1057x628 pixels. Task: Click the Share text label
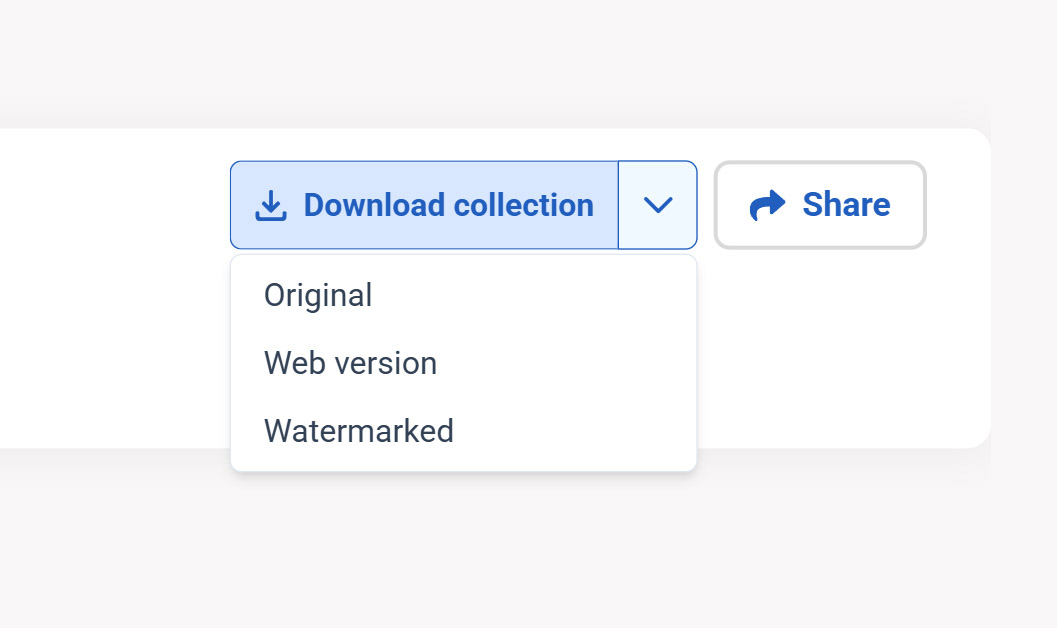pyautogui.click(x=846, y=204)
